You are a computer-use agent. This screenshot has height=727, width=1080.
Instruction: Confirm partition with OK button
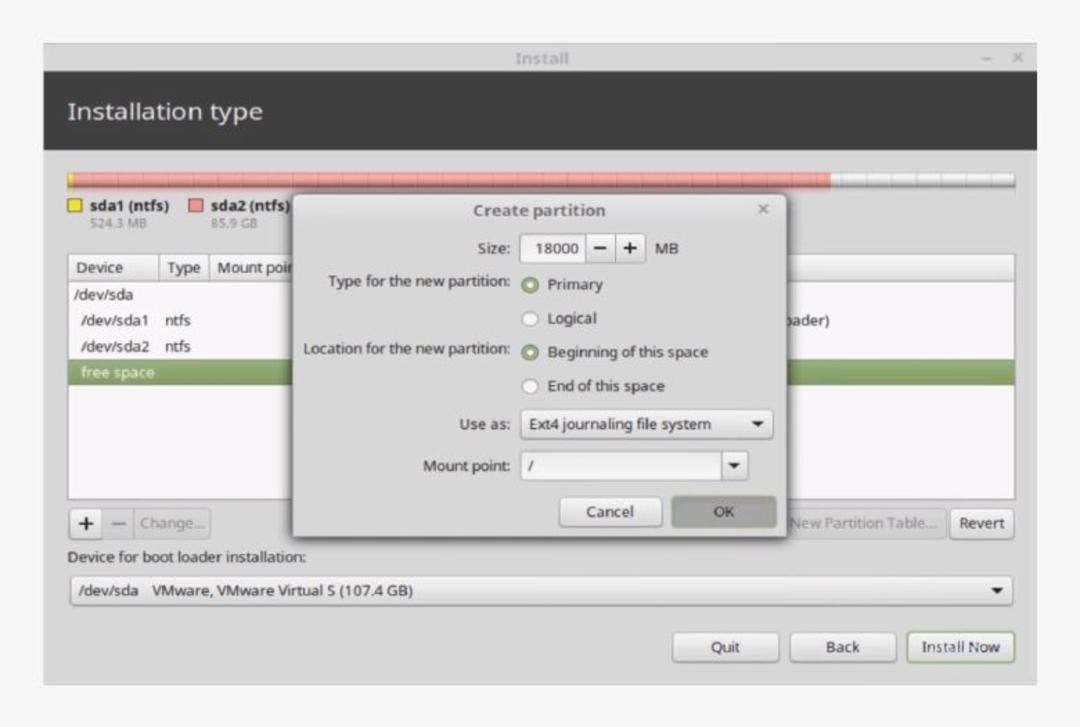(724, 512)
